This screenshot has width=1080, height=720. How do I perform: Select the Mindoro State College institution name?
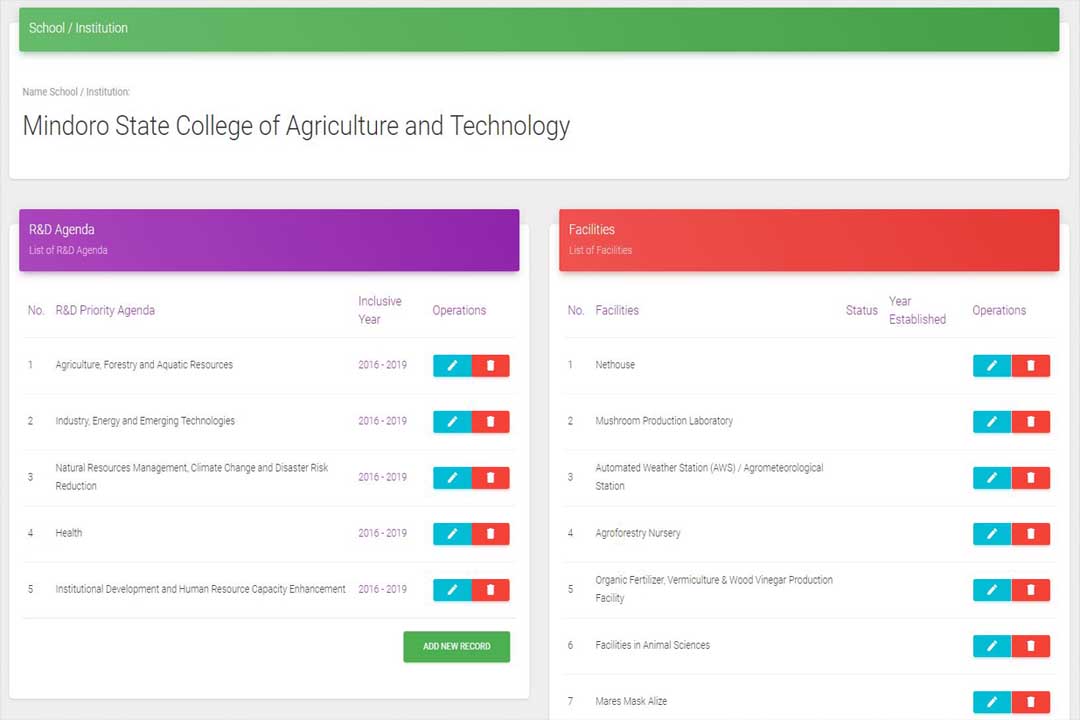tap(296, 126)
